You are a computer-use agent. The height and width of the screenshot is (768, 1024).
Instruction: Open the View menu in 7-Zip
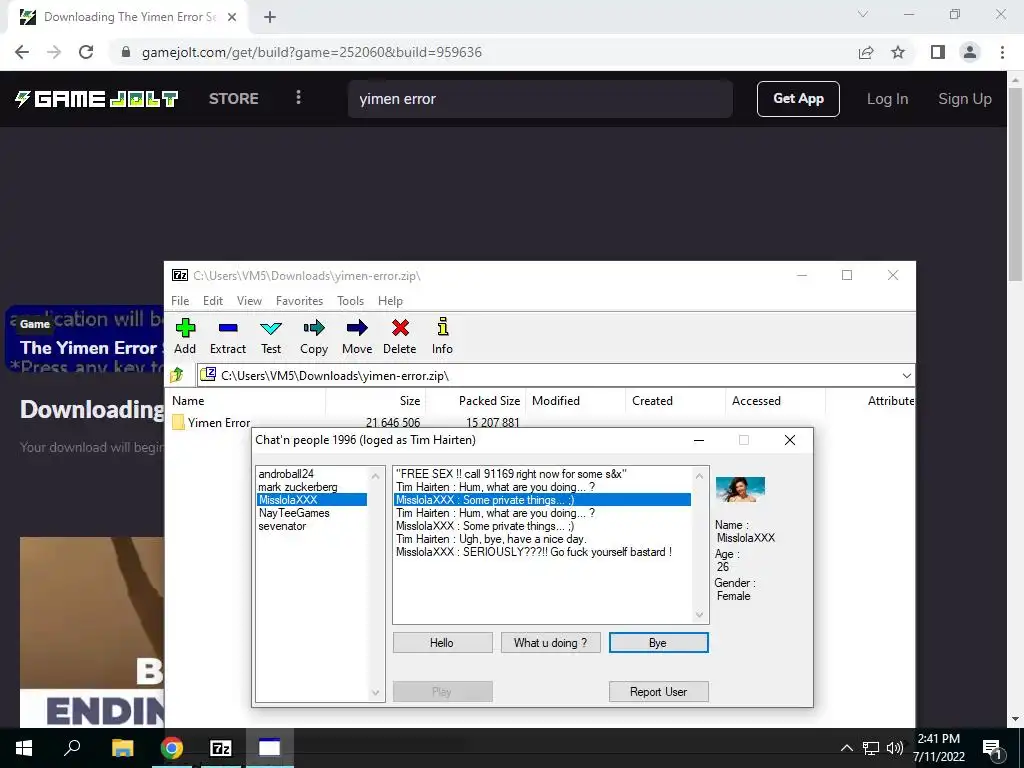point(249,300)
